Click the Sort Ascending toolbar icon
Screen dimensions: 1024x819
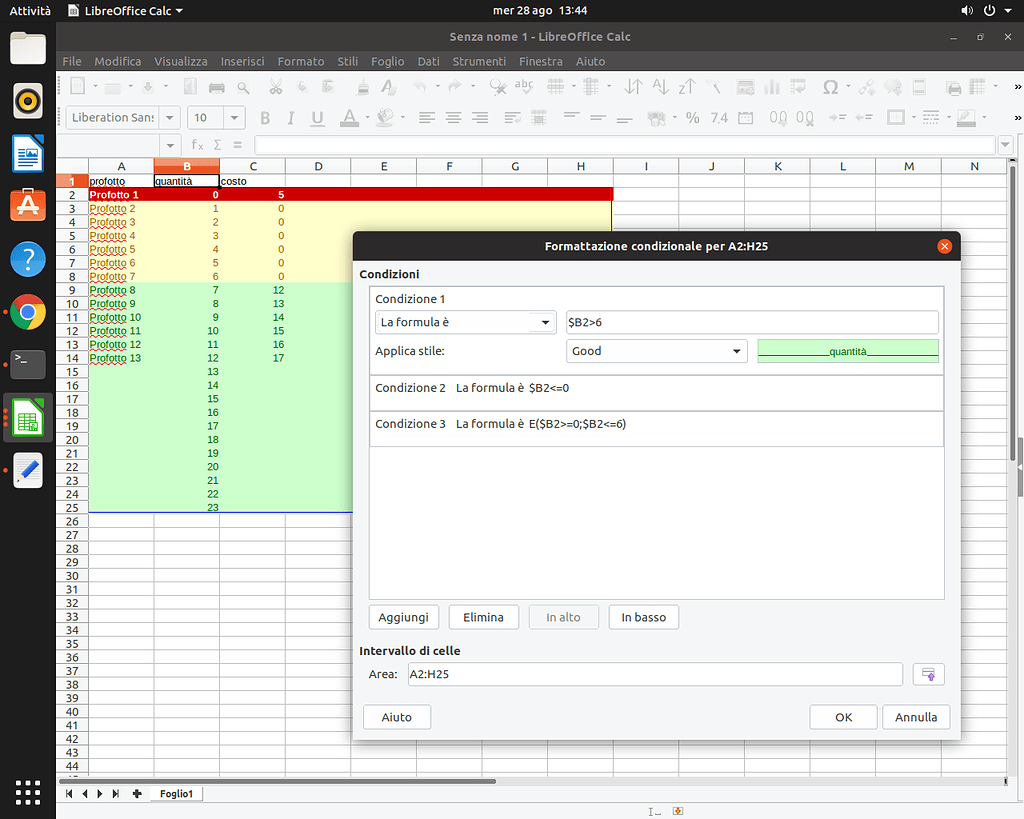[x=661, y=87]
